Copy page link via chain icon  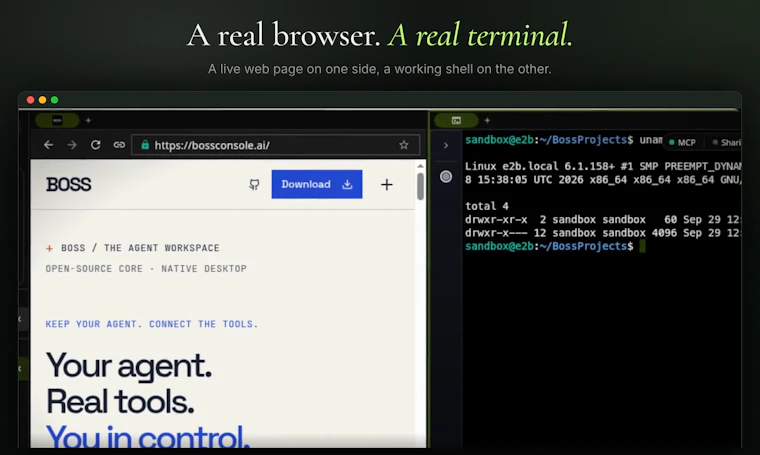119,145
